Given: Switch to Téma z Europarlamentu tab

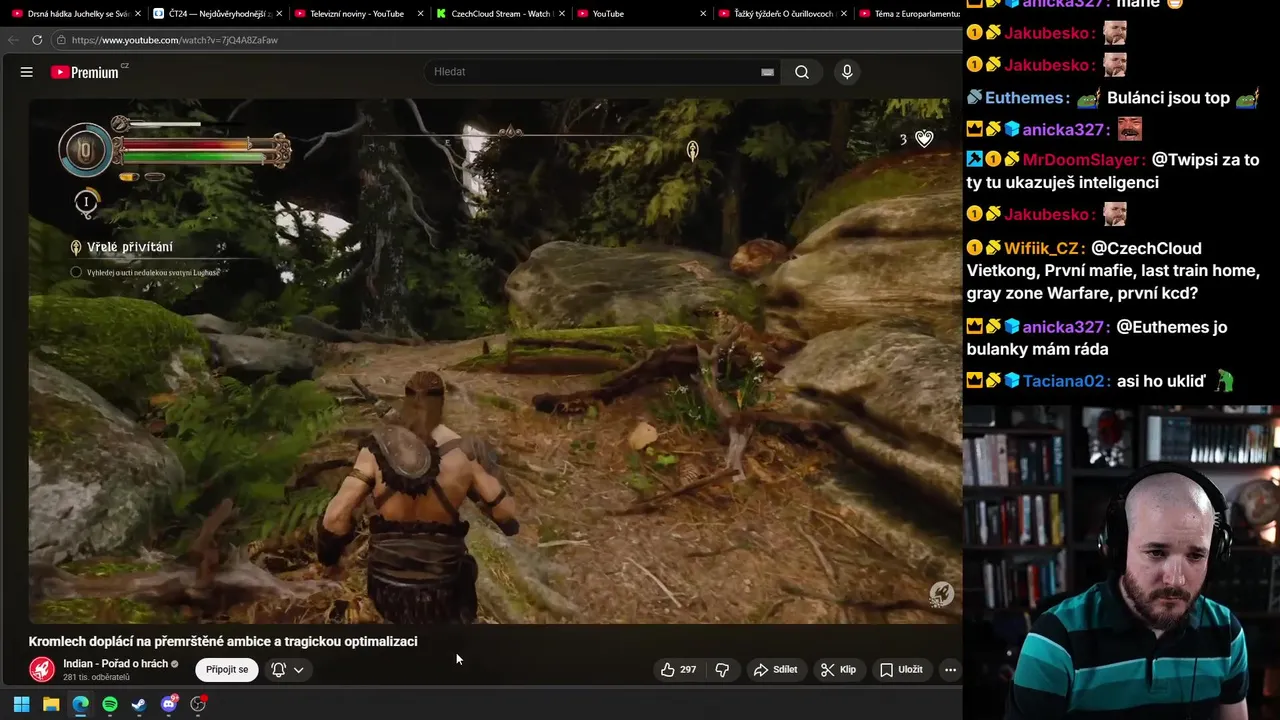Looking at the screenshot, I should [910, 14].
